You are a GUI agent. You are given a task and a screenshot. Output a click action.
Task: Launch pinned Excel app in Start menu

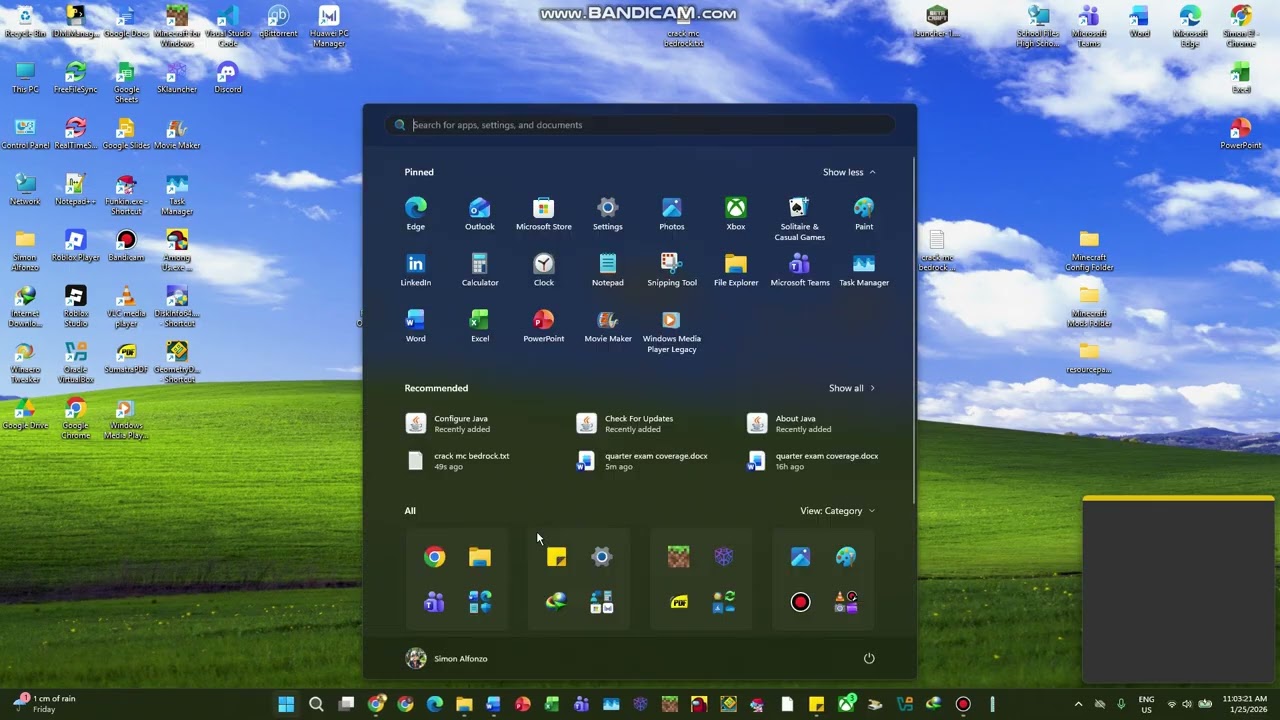click(479, 326)
